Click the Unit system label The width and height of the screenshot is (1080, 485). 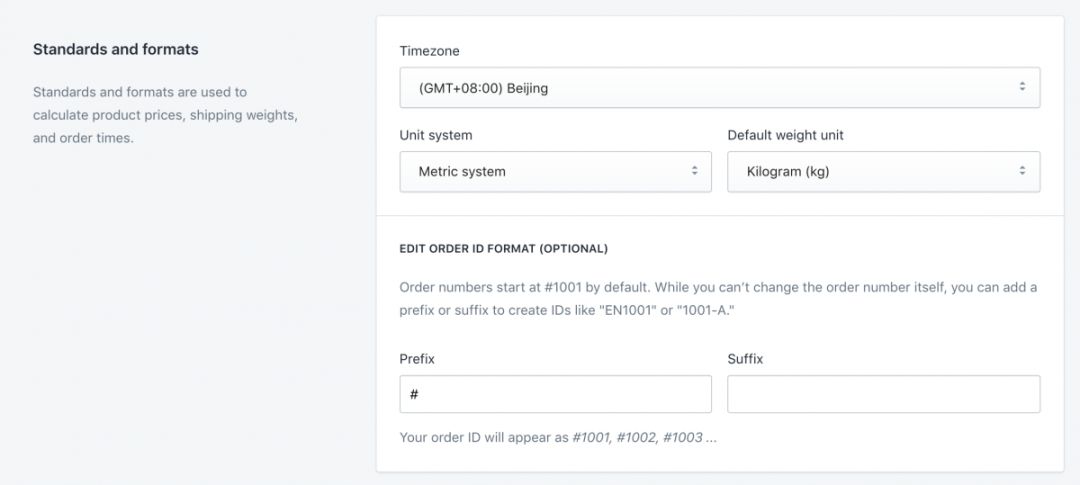coord(436,135)
